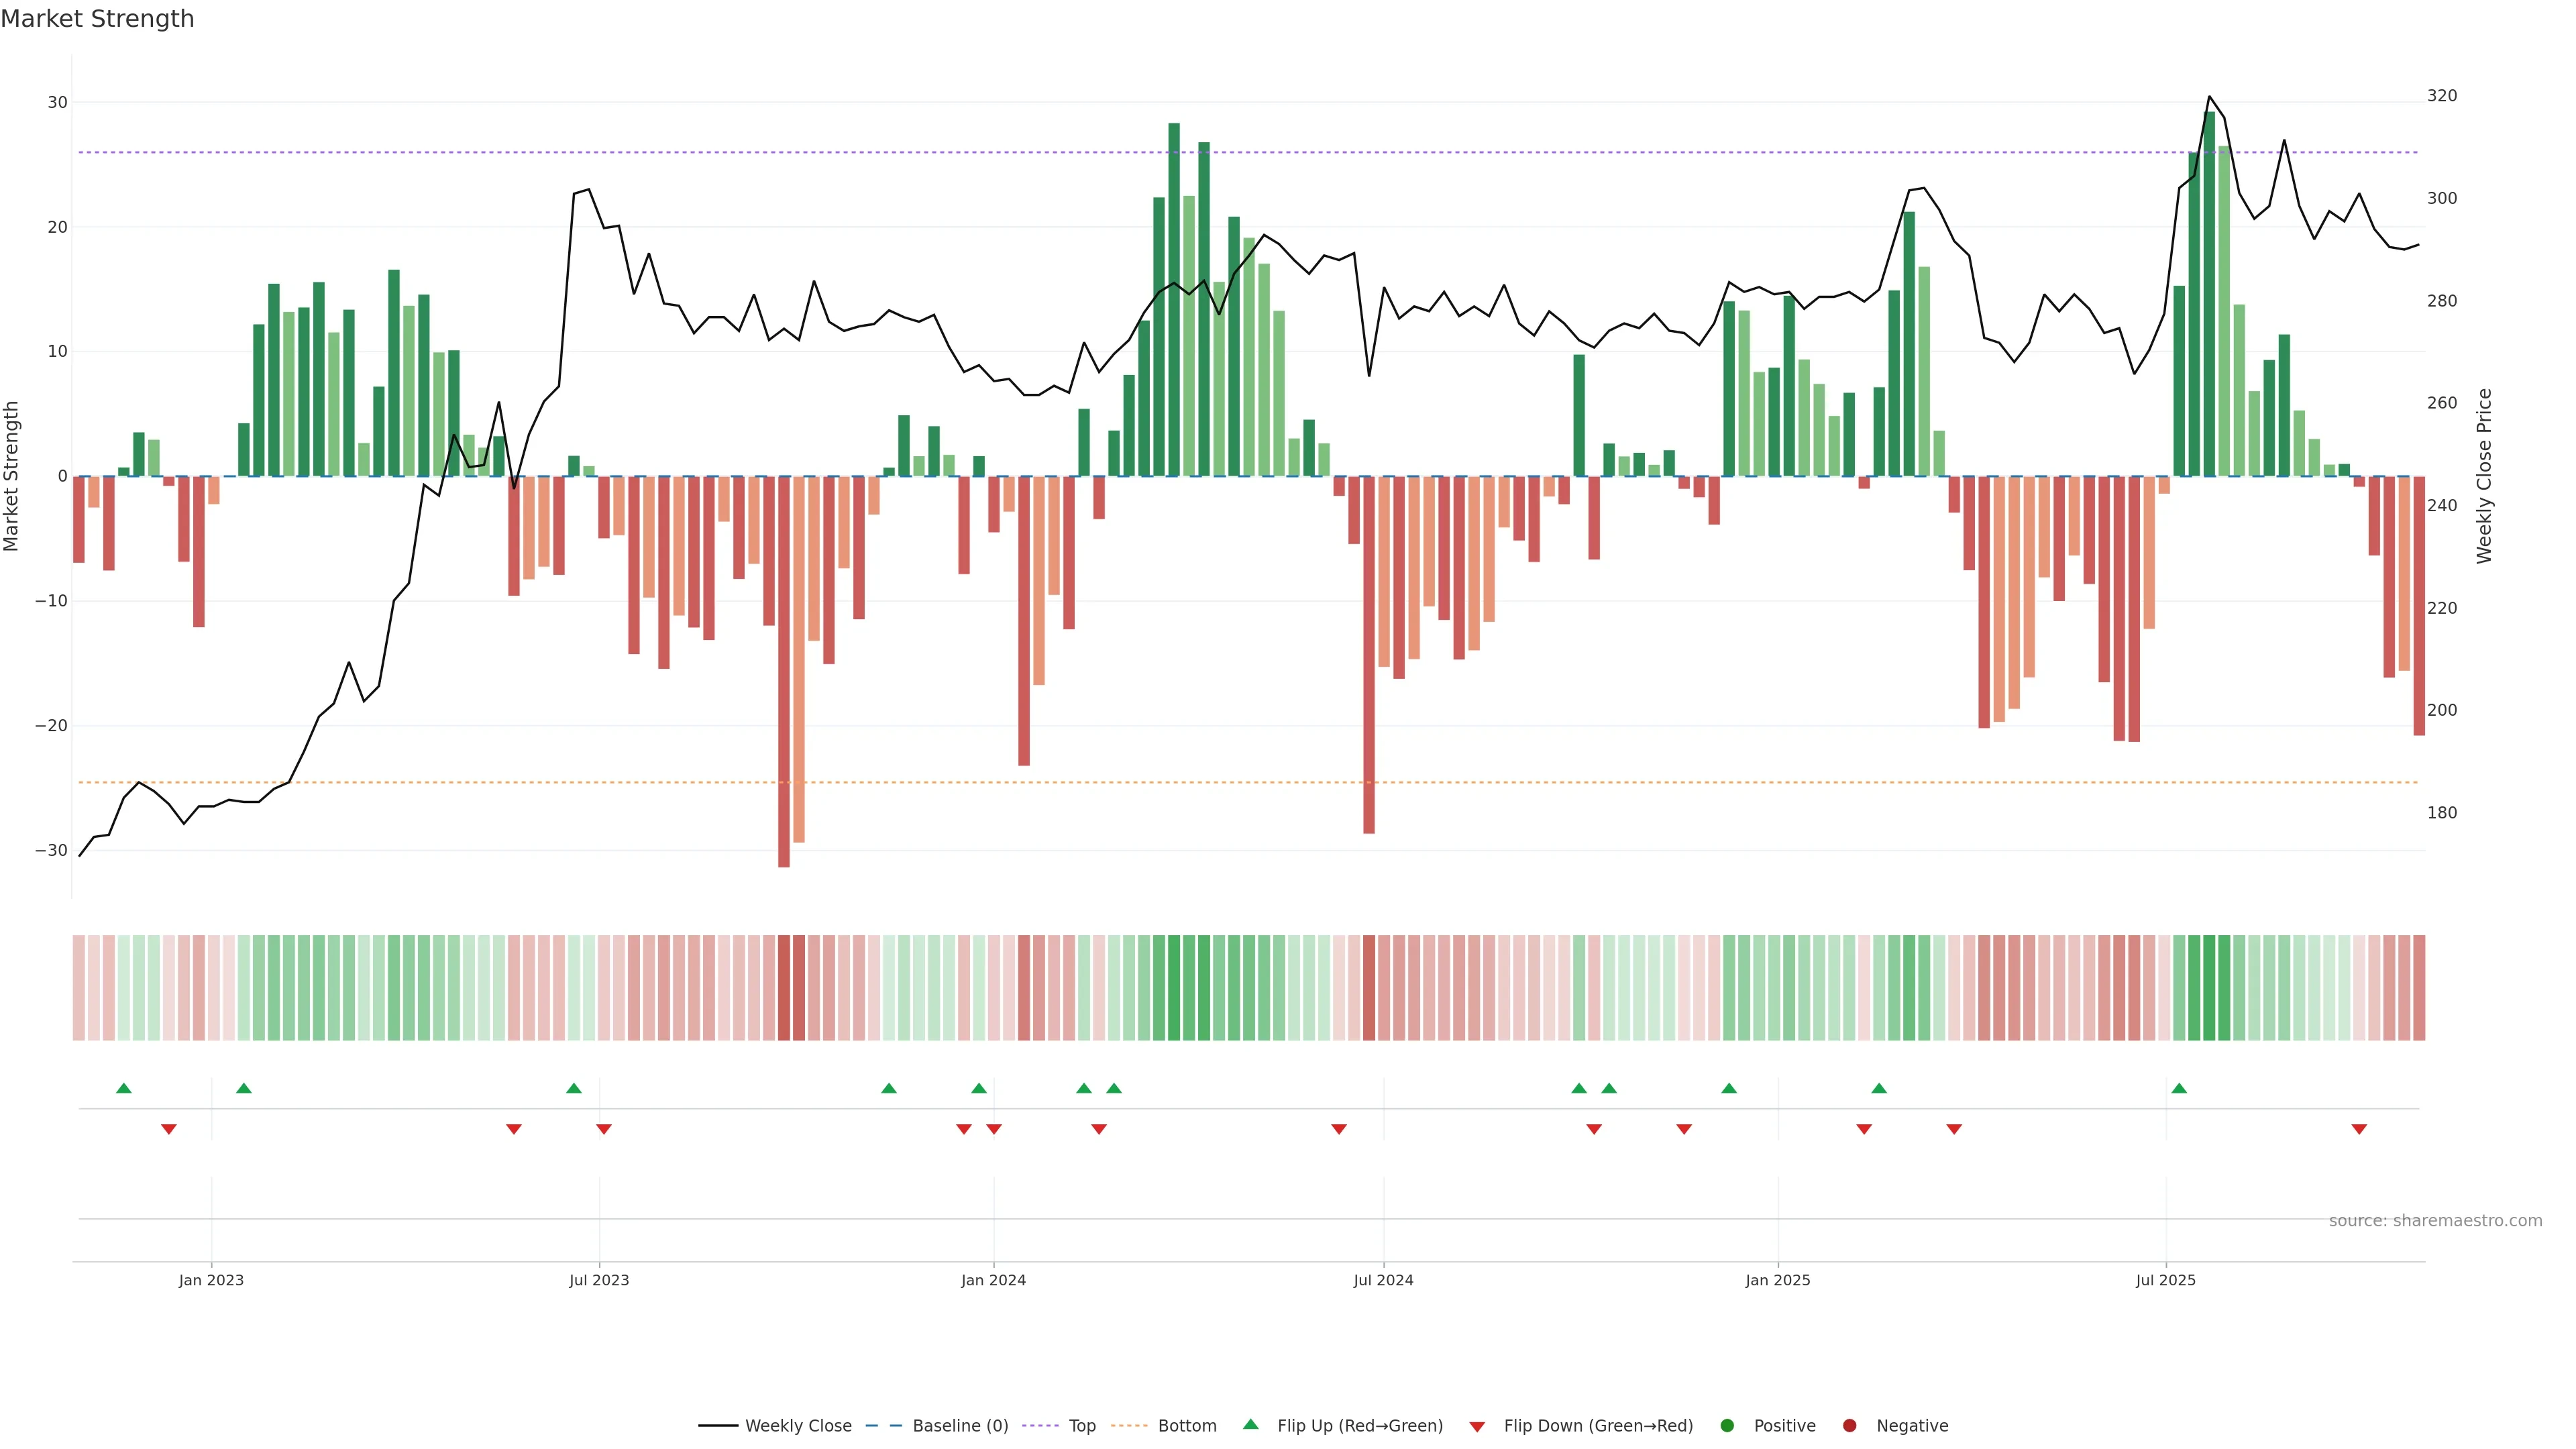Image resolution: width=2576 pixels, height=1449 pixels.
Task: Click flip-up triangle just after Jul 2025
Action: [2179, 1088]
